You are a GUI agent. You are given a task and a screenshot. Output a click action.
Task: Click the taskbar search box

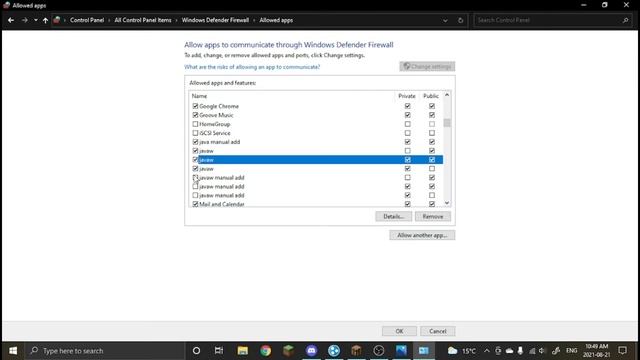(105, 351)
